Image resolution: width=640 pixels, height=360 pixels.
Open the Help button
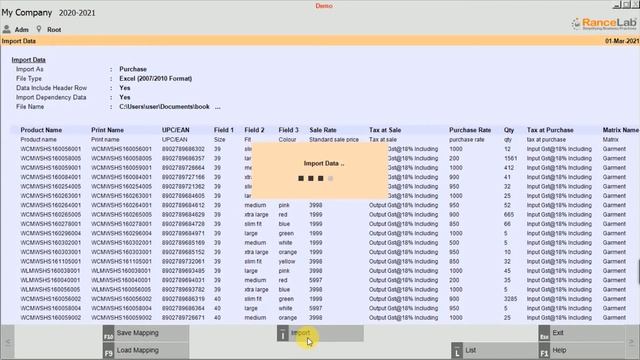click(x=581, y=351)
